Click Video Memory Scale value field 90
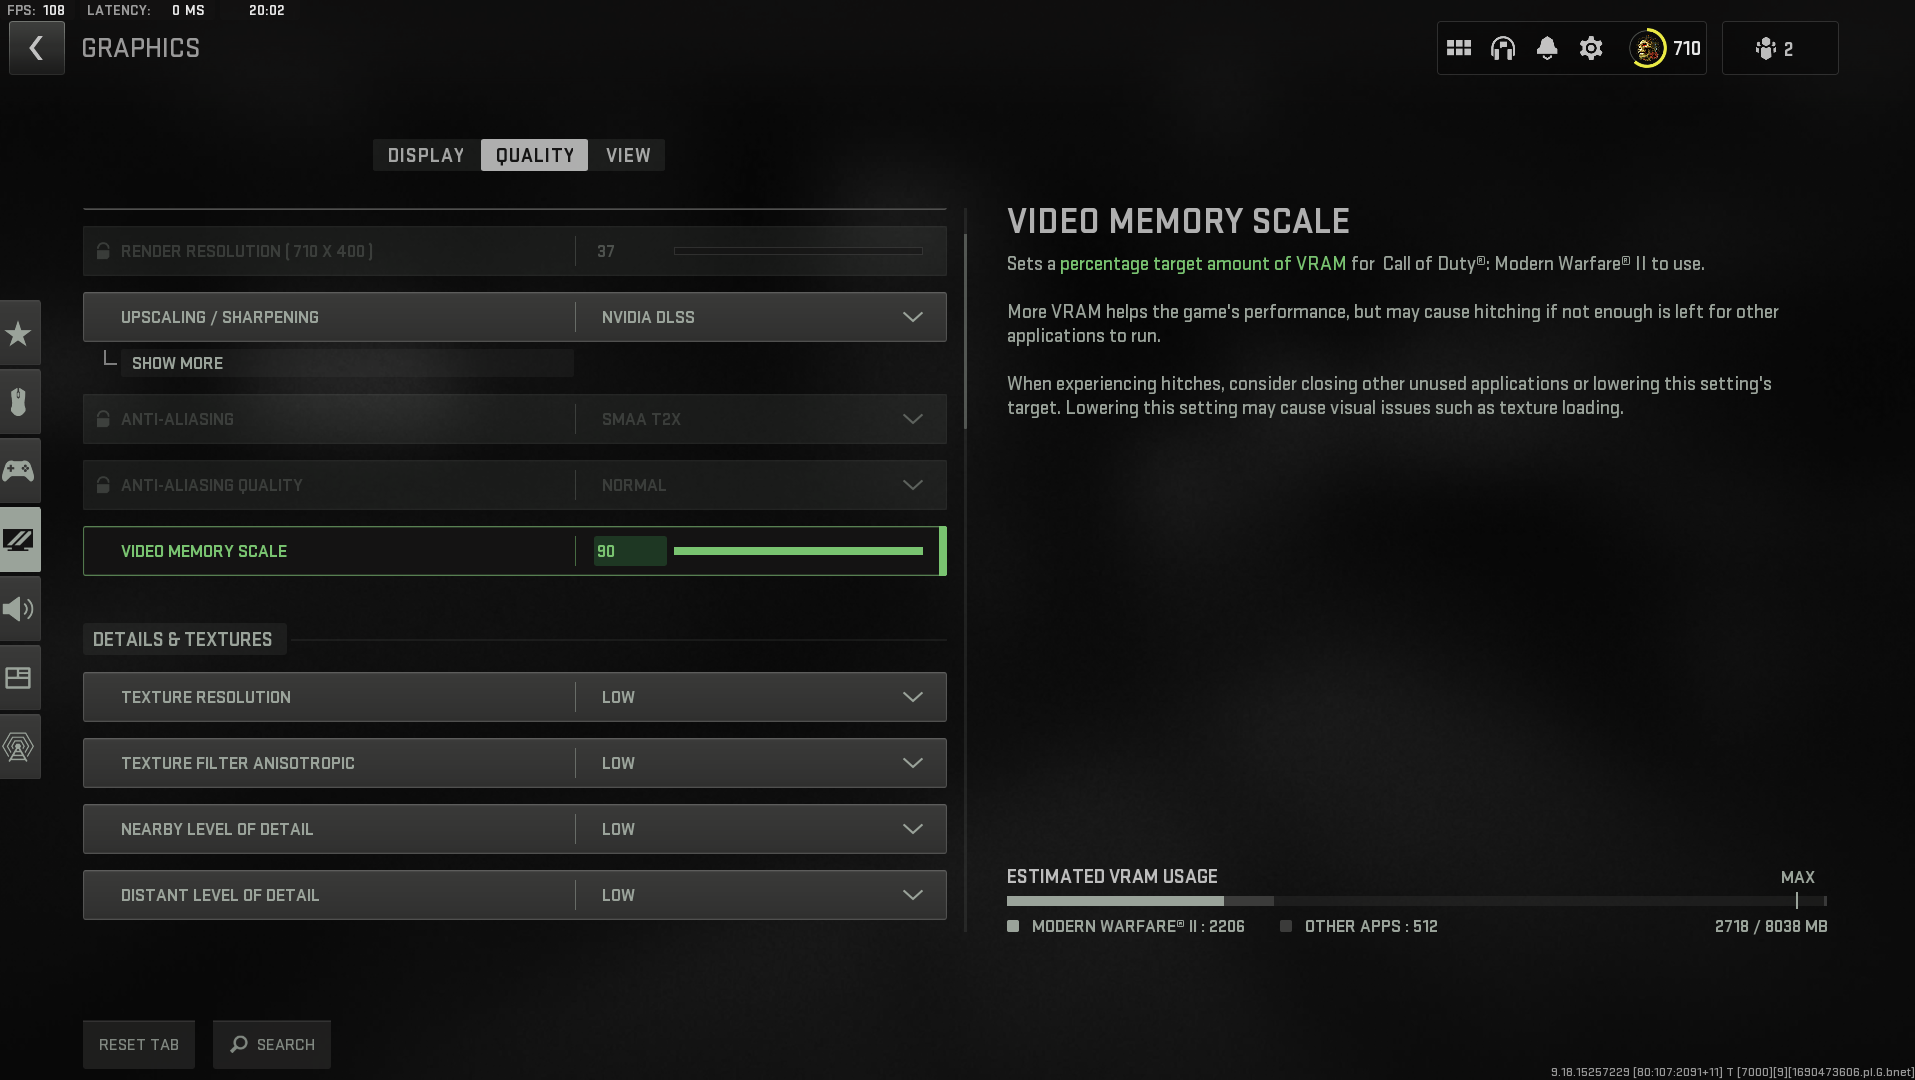 [630, 551]
